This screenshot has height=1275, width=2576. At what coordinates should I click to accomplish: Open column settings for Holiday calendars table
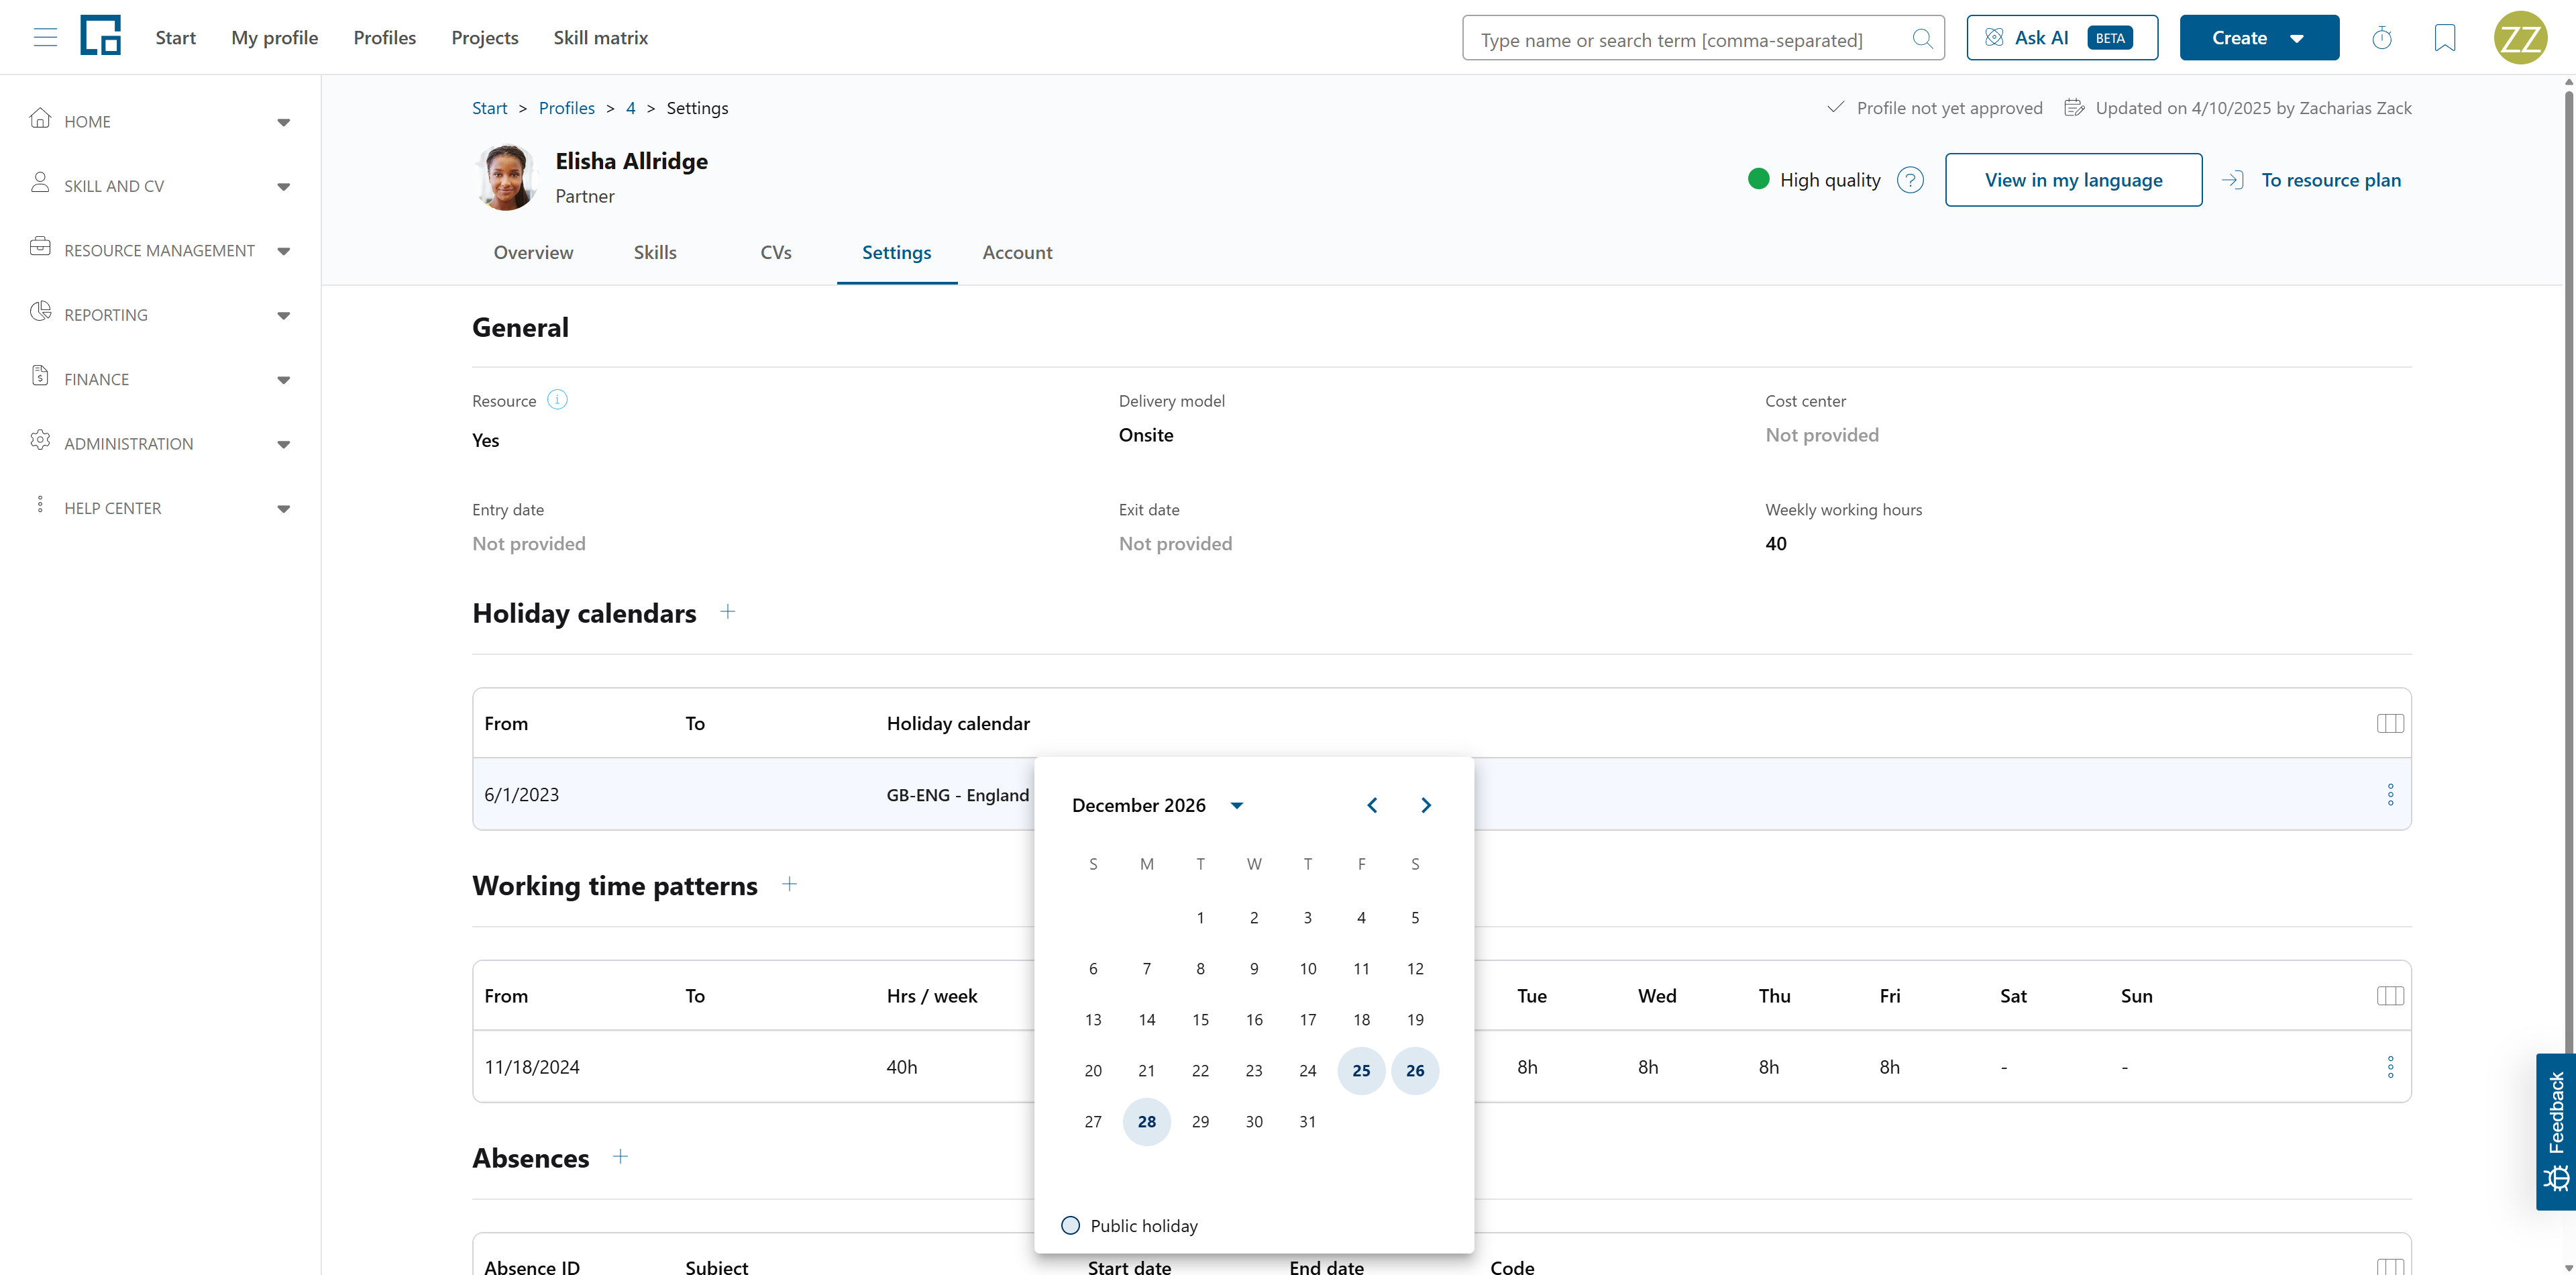pyautogui.click(x=2390, y=723)
